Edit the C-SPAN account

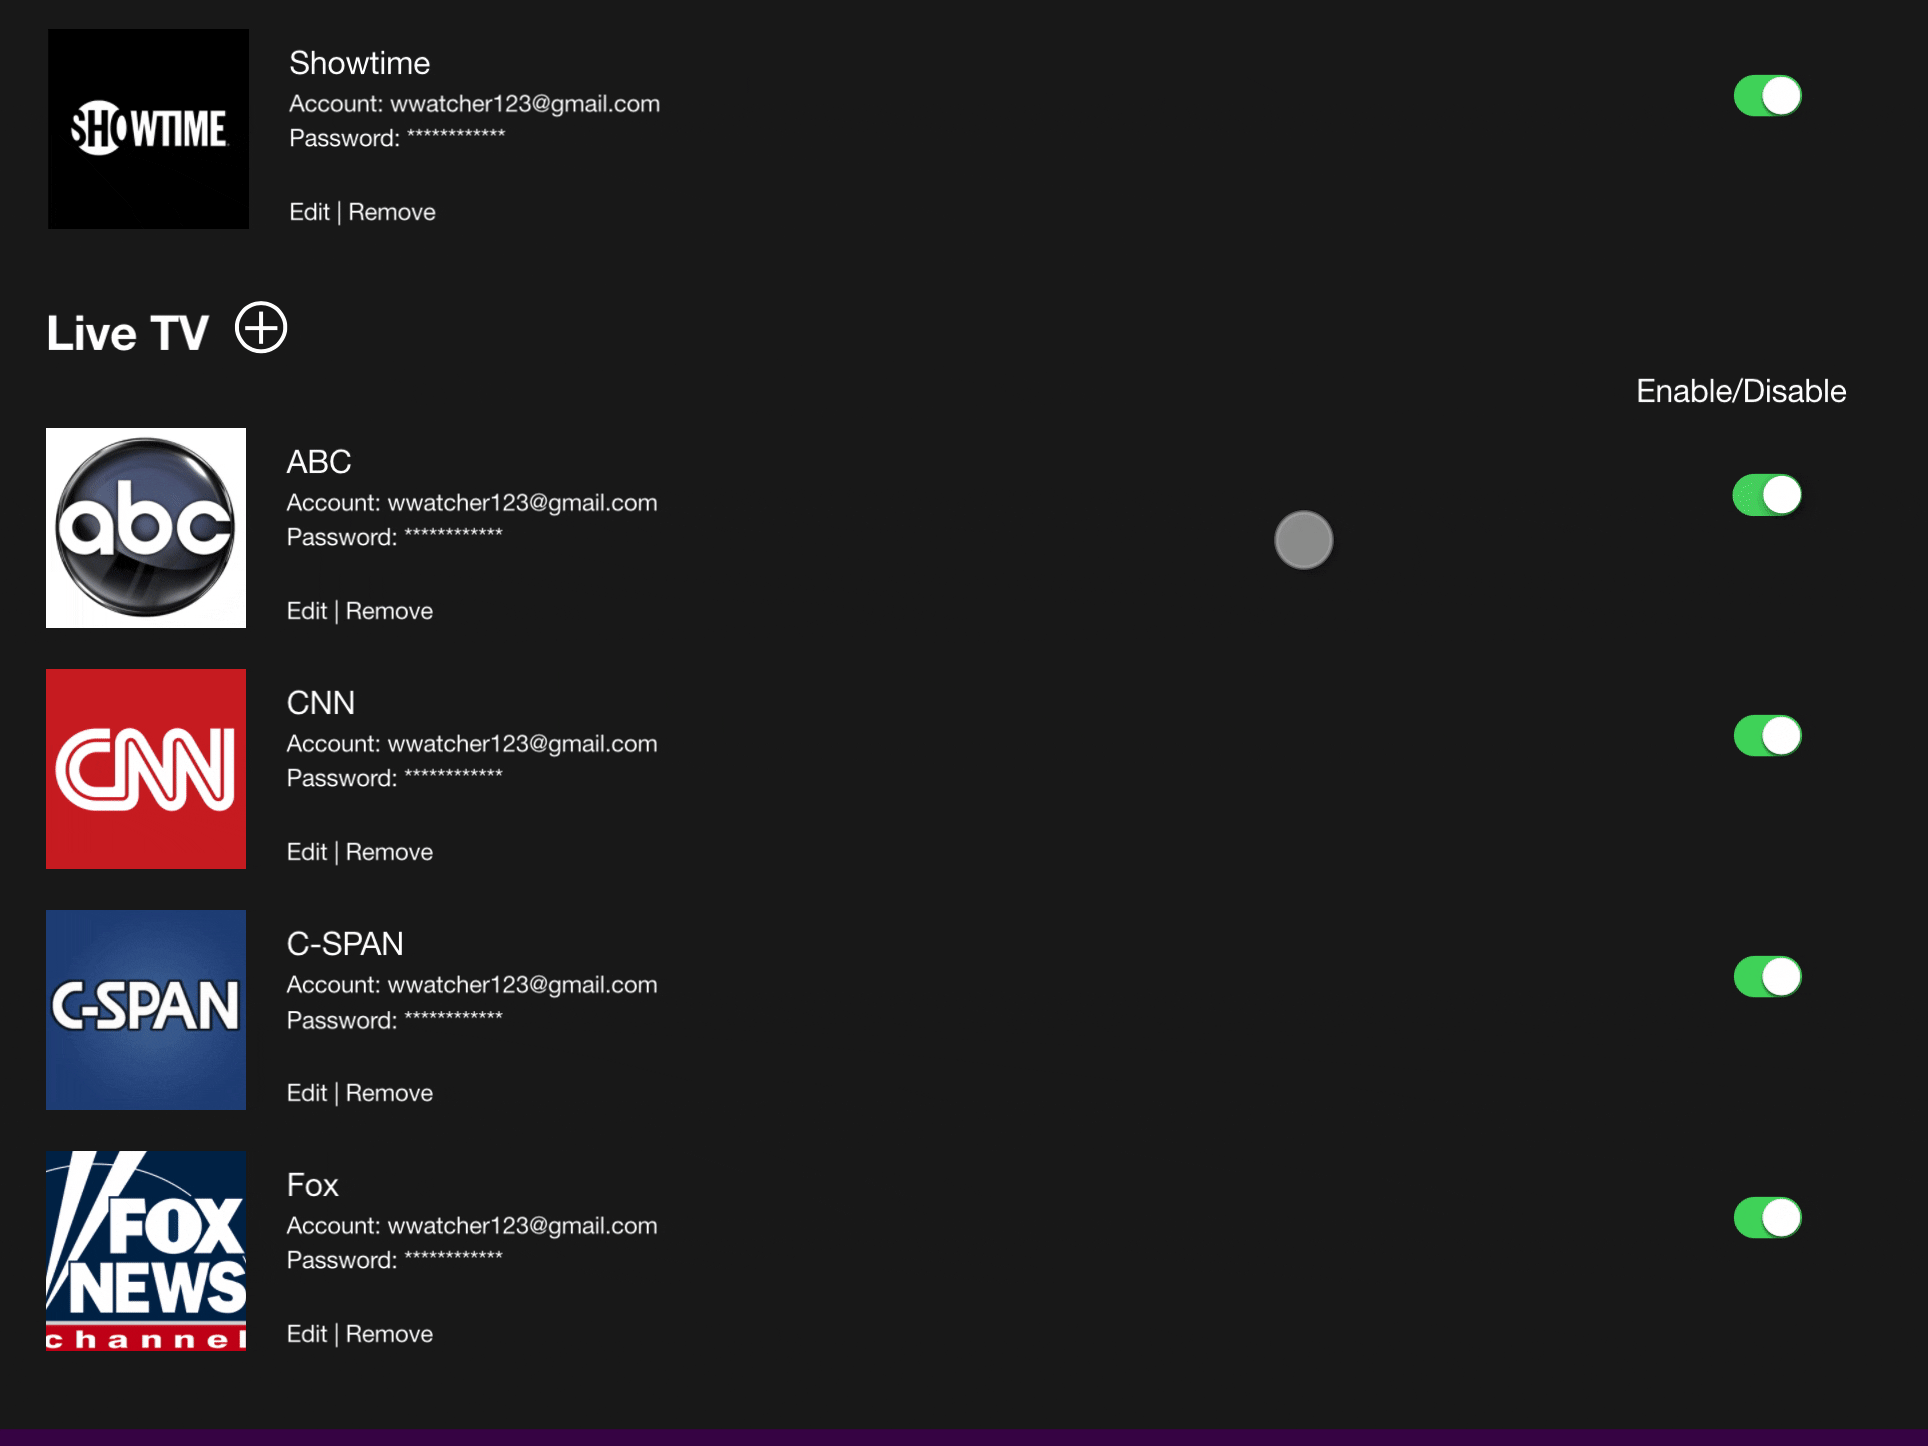point(307,1093)
